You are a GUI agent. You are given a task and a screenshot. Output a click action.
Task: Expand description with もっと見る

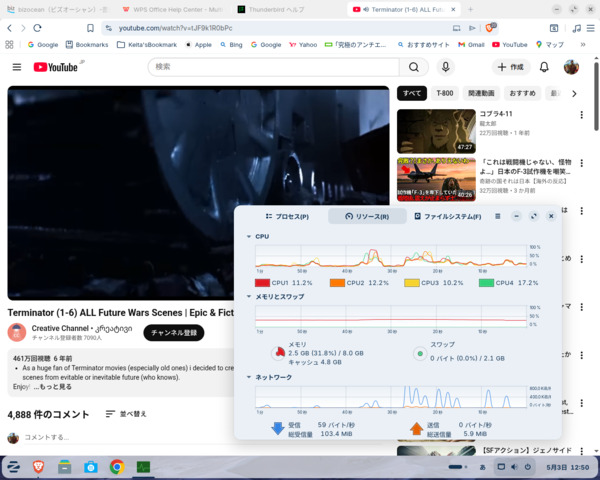[52, 387]
